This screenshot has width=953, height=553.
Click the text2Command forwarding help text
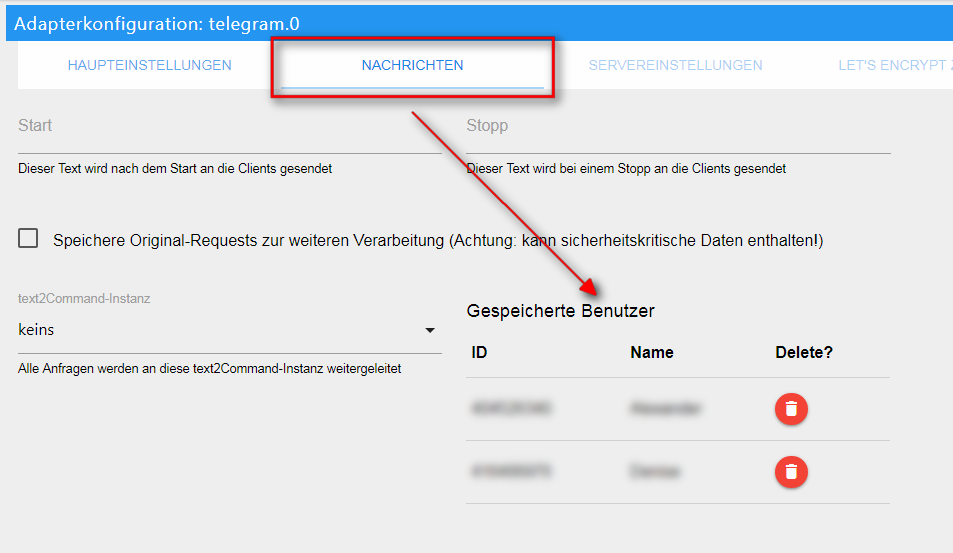coord(210,368)
